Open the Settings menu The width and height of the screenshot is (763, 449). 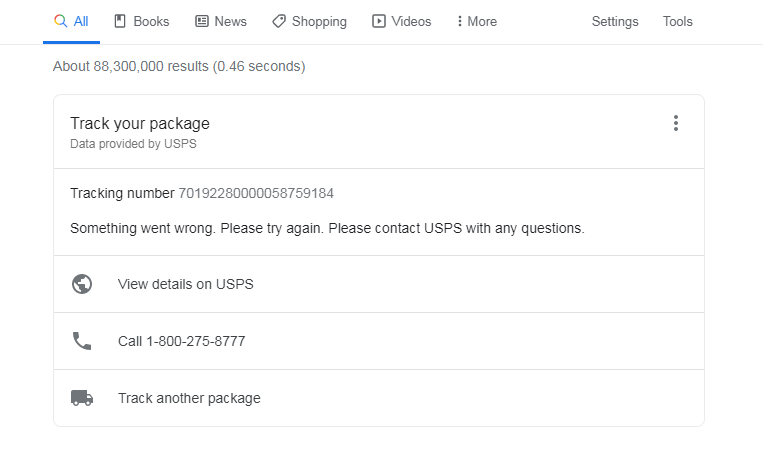[615, 21]
